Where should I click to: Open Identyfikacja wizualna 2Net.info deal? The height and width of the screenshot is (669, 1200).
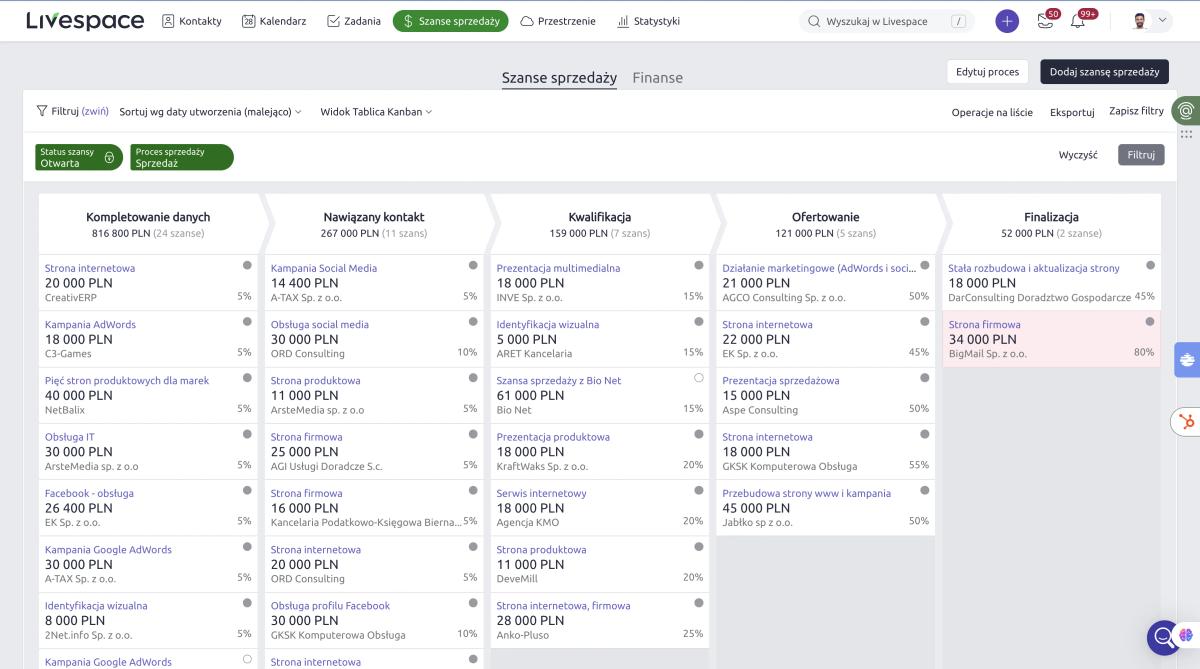click(96, 606)
